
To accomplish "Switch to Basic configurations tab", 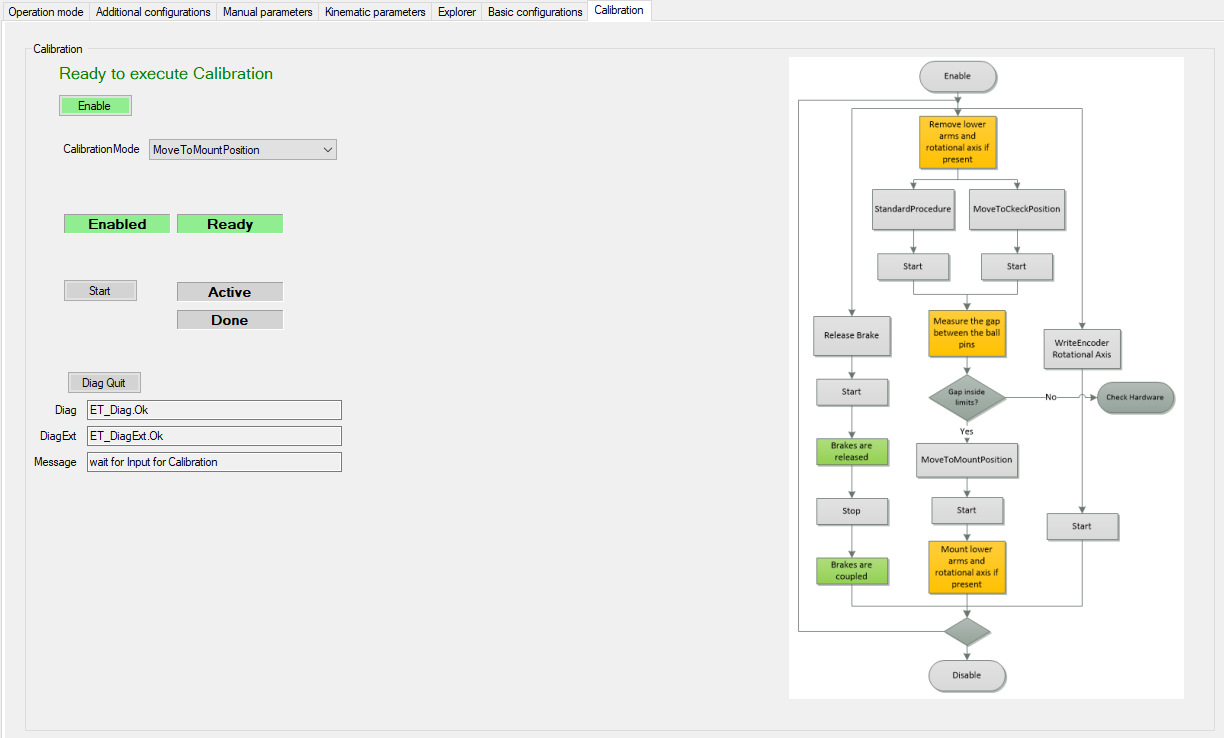I will [x=535, y=12].
